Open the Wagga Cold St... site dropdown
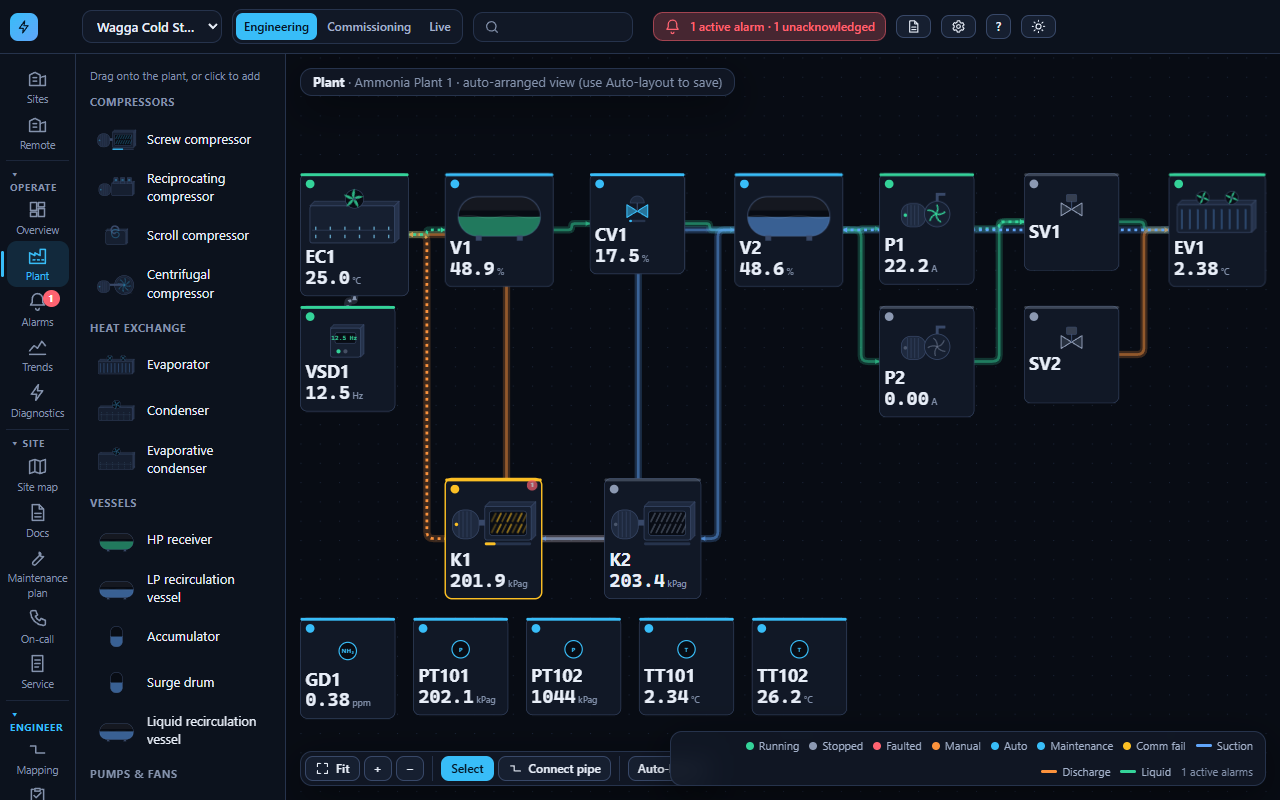1280x800 pixels. click(152, 27)
